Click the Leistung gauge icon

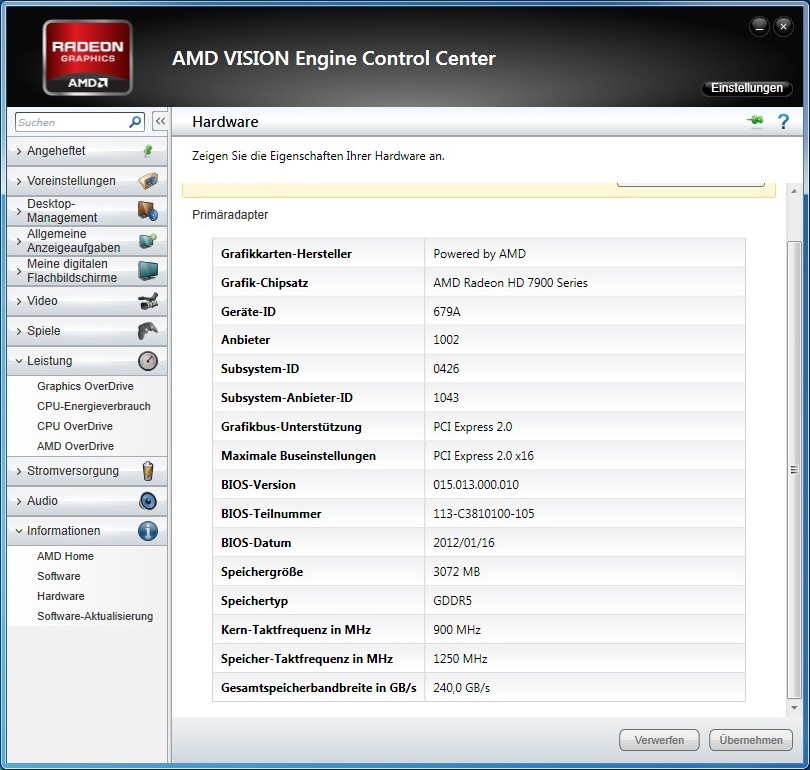click(x=148, y=361)
